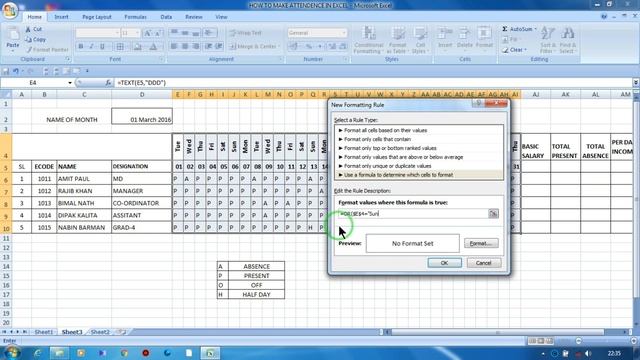This screenshot has height=360, width=640.
Task: Expand the formula bar
Action: (x=636, y=83)
